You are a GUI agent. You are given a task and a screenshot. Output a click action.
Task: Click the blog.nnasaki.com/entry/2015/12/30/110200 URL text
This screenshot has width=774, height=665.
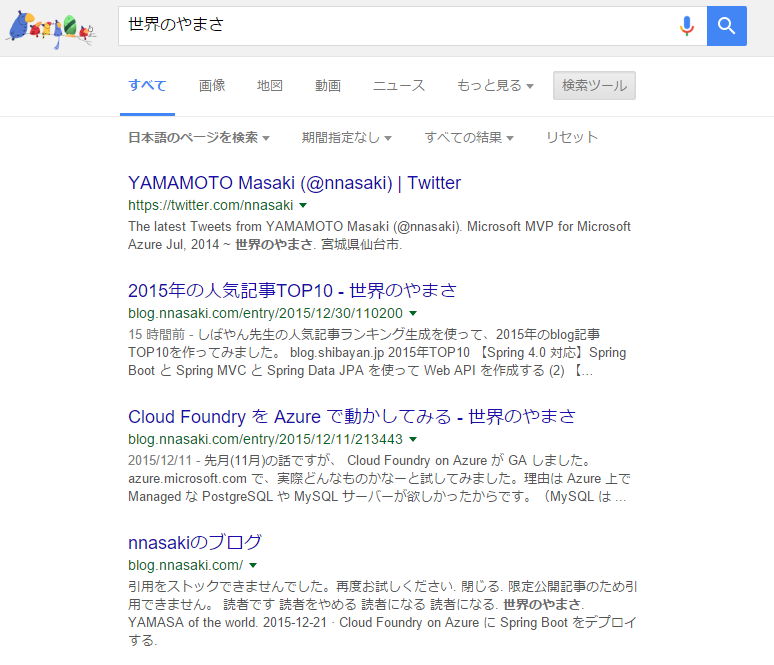click(x=266, y=313)
